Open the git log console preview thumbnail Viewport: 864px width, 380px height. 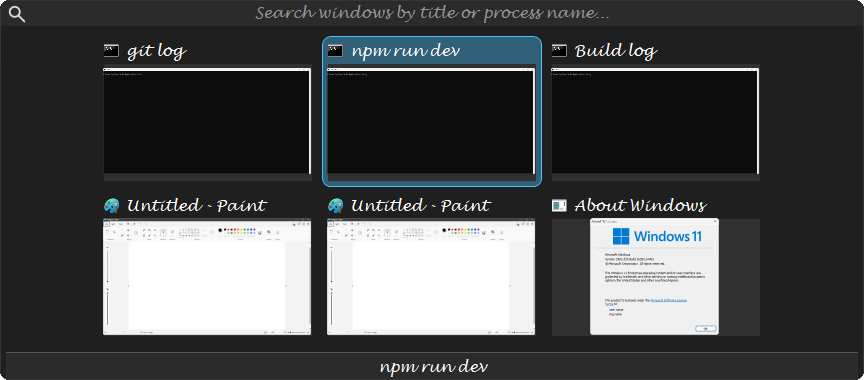[207, 122]
